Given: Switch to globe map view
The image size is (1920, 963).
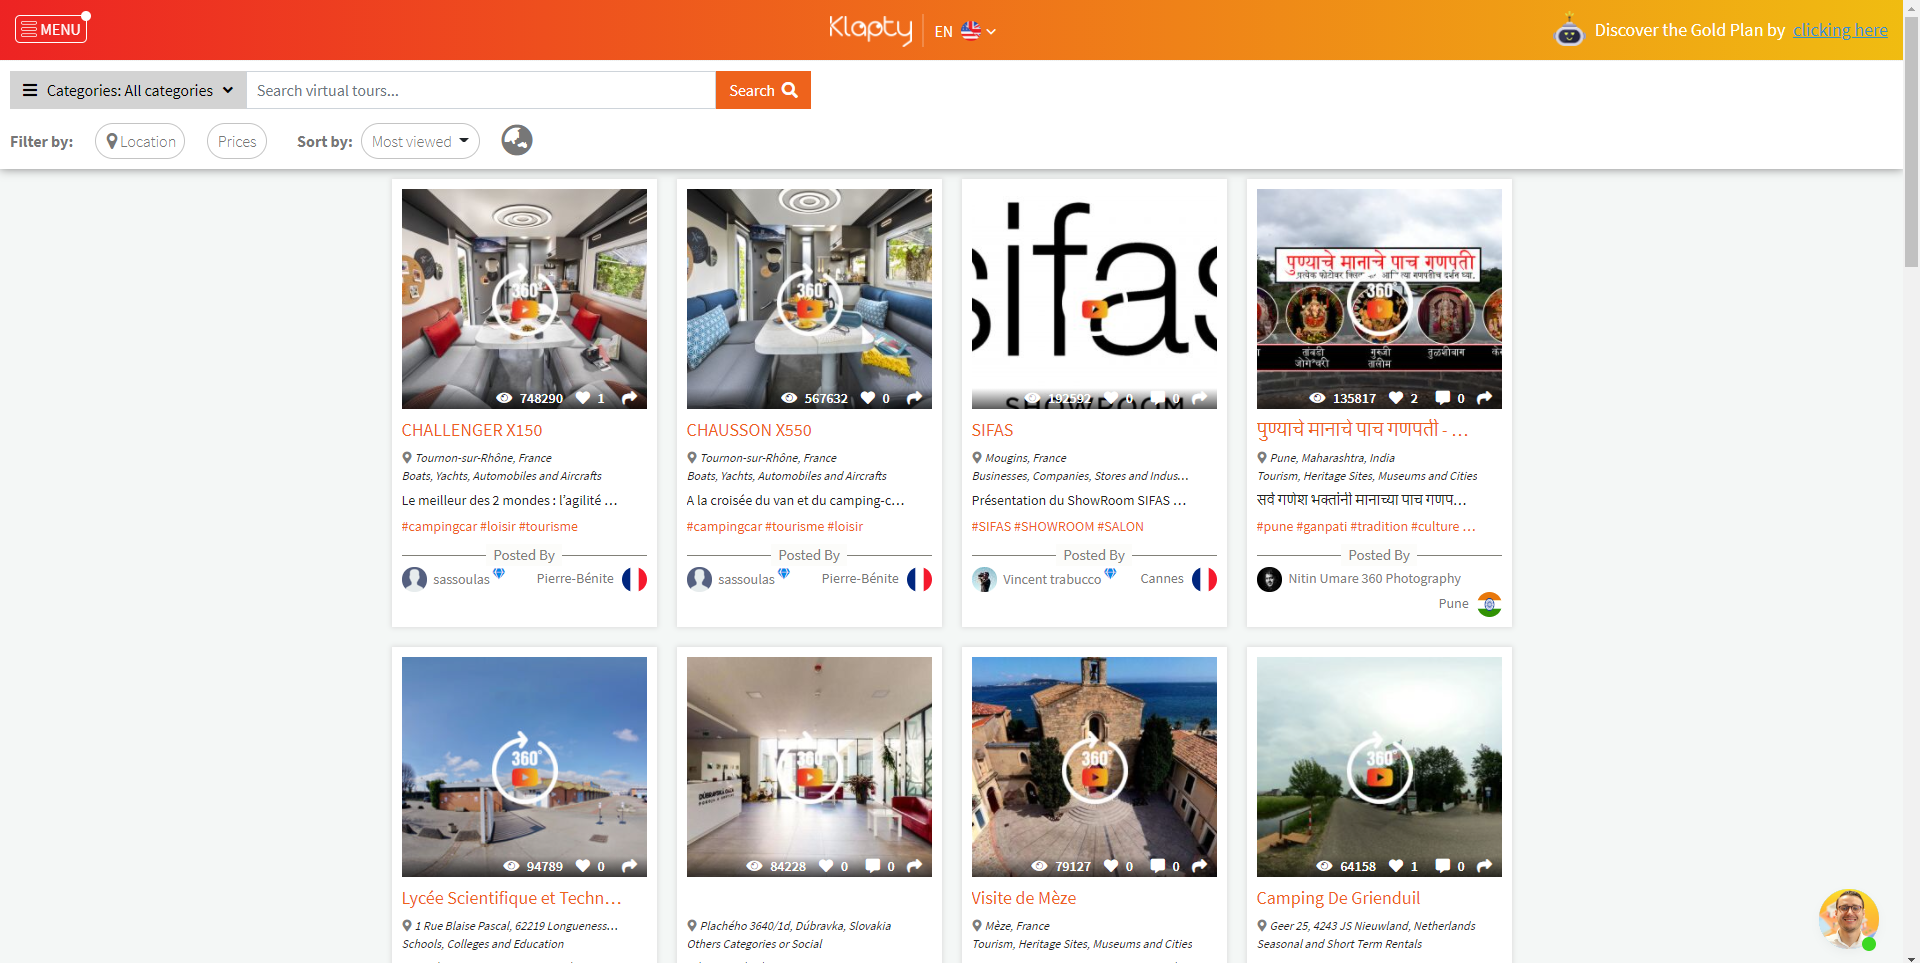Looking at the screenshot, I should (517, 140).
